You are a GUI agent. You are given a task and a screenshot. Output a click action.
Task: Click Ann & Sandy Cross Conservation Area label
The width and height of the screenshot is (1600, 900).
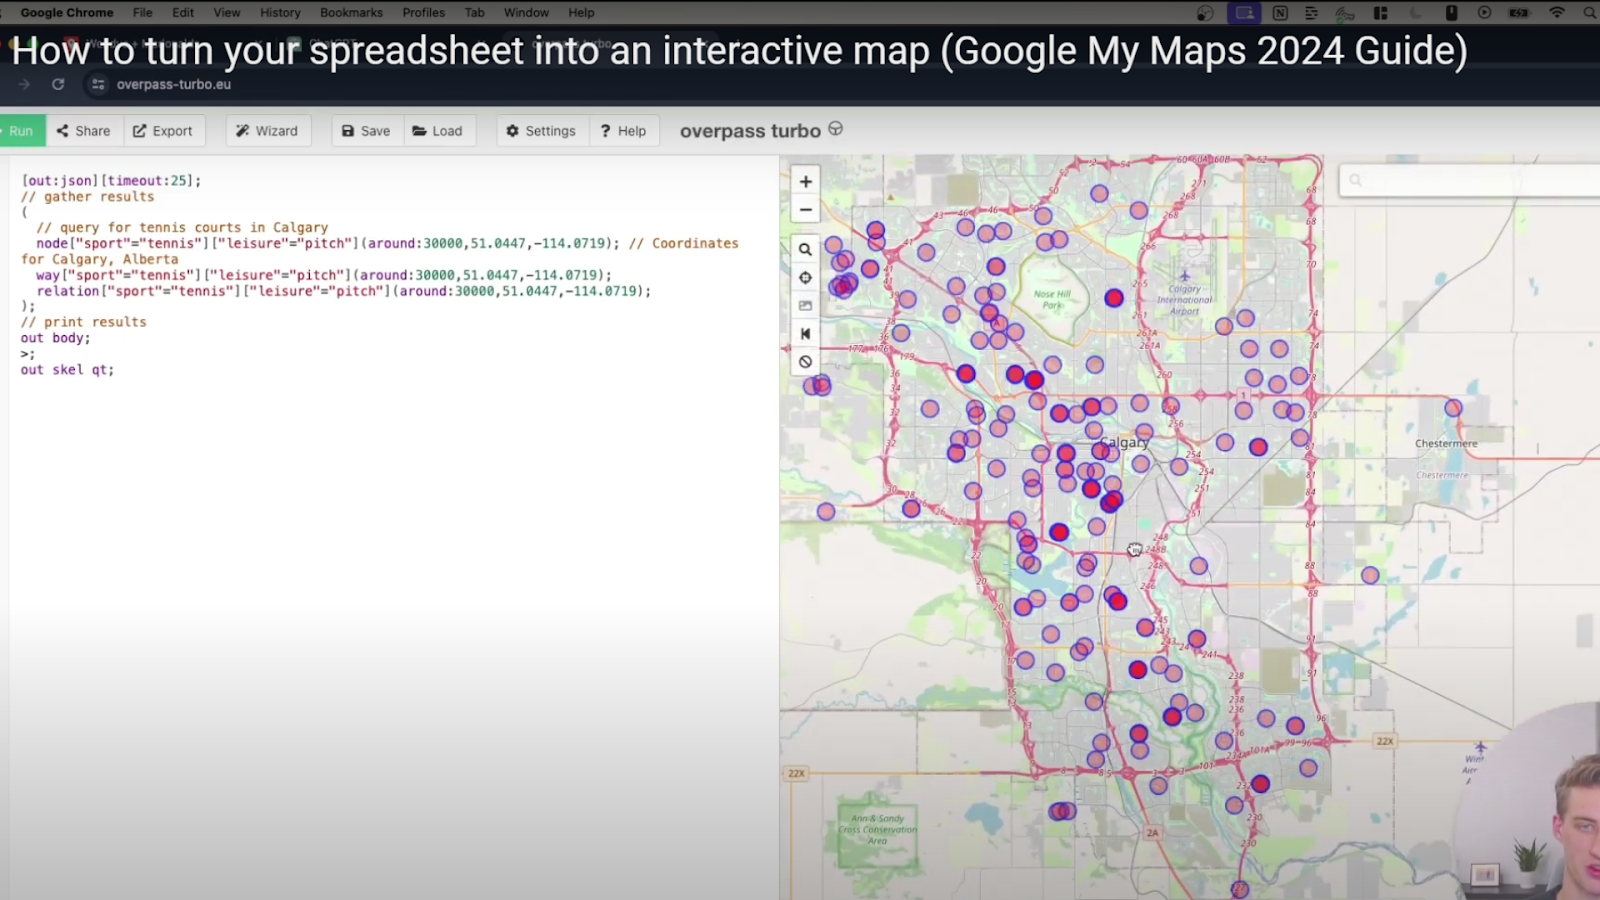click(x=877, y=829)
